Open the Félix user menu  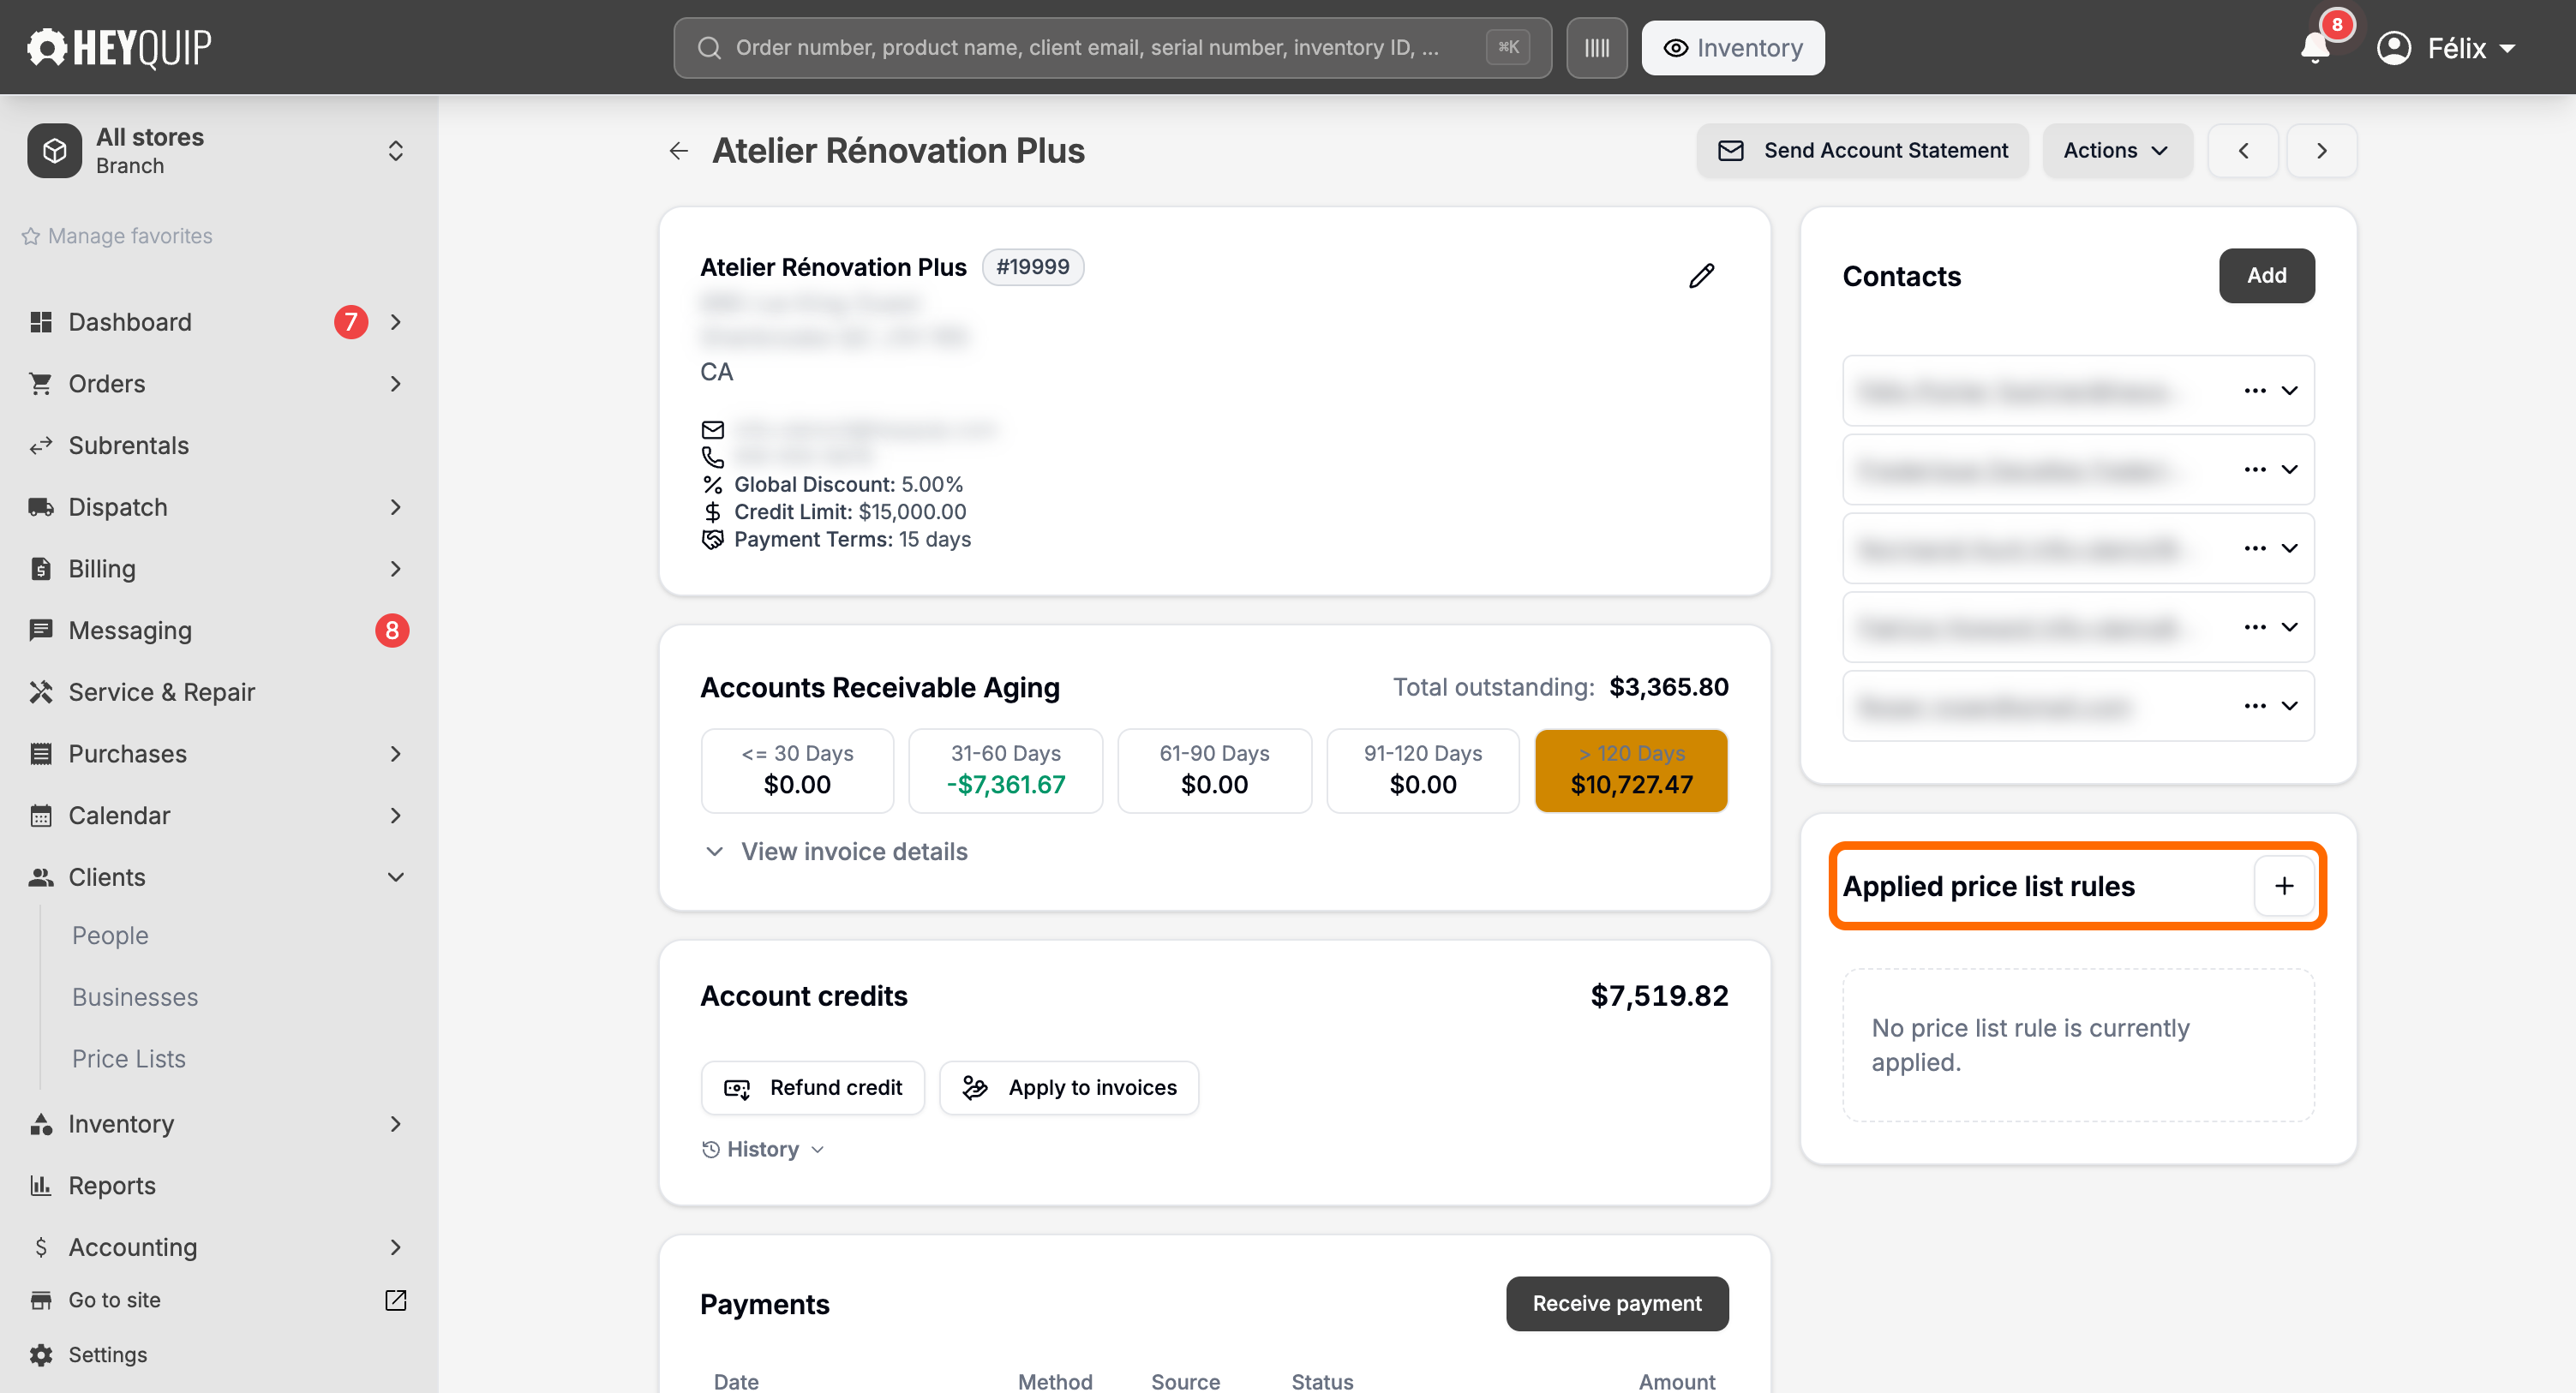(2446, 48)
